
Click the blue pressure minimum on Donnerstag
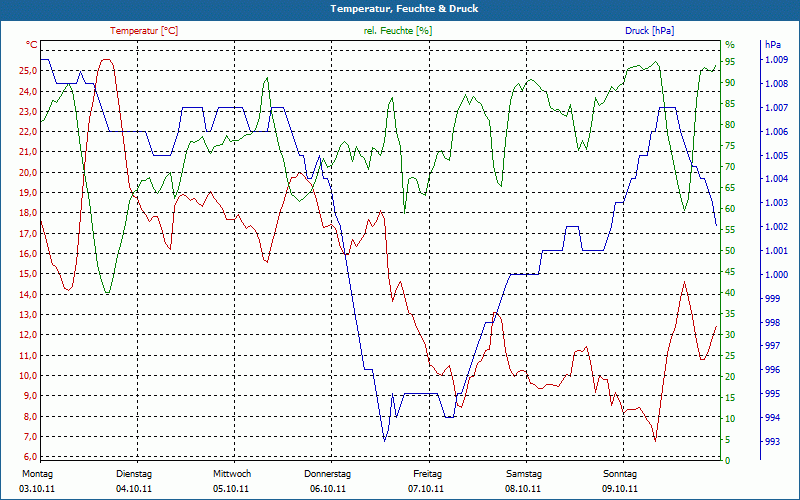(384, 441)
